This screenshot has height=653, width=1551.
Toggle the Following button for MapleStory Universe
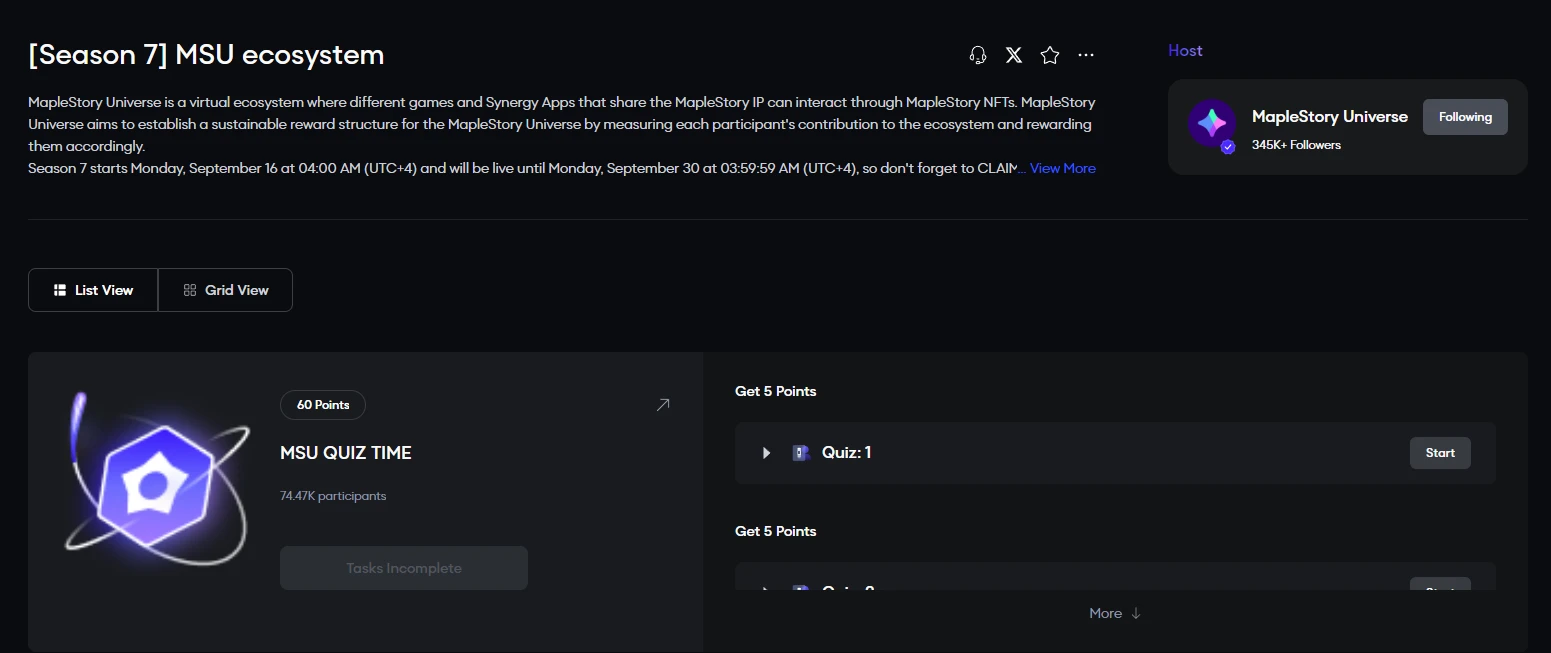point(1465,117)
